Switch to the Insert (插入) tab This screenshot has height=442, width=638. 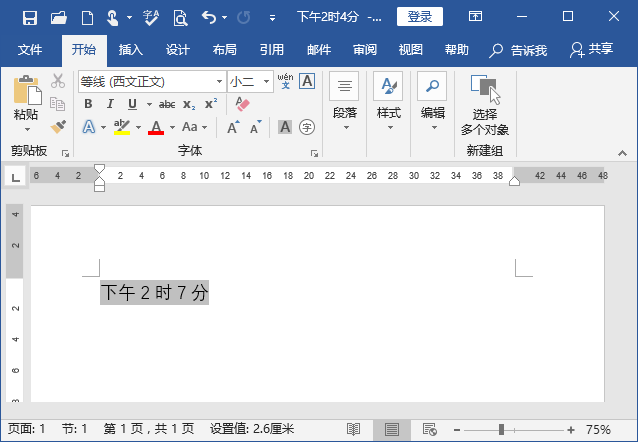point(131,50)
